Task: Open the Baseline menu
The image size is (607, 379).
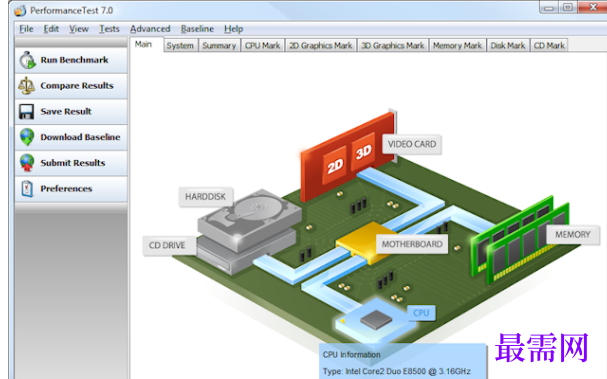Action: [x=197, y=29]
